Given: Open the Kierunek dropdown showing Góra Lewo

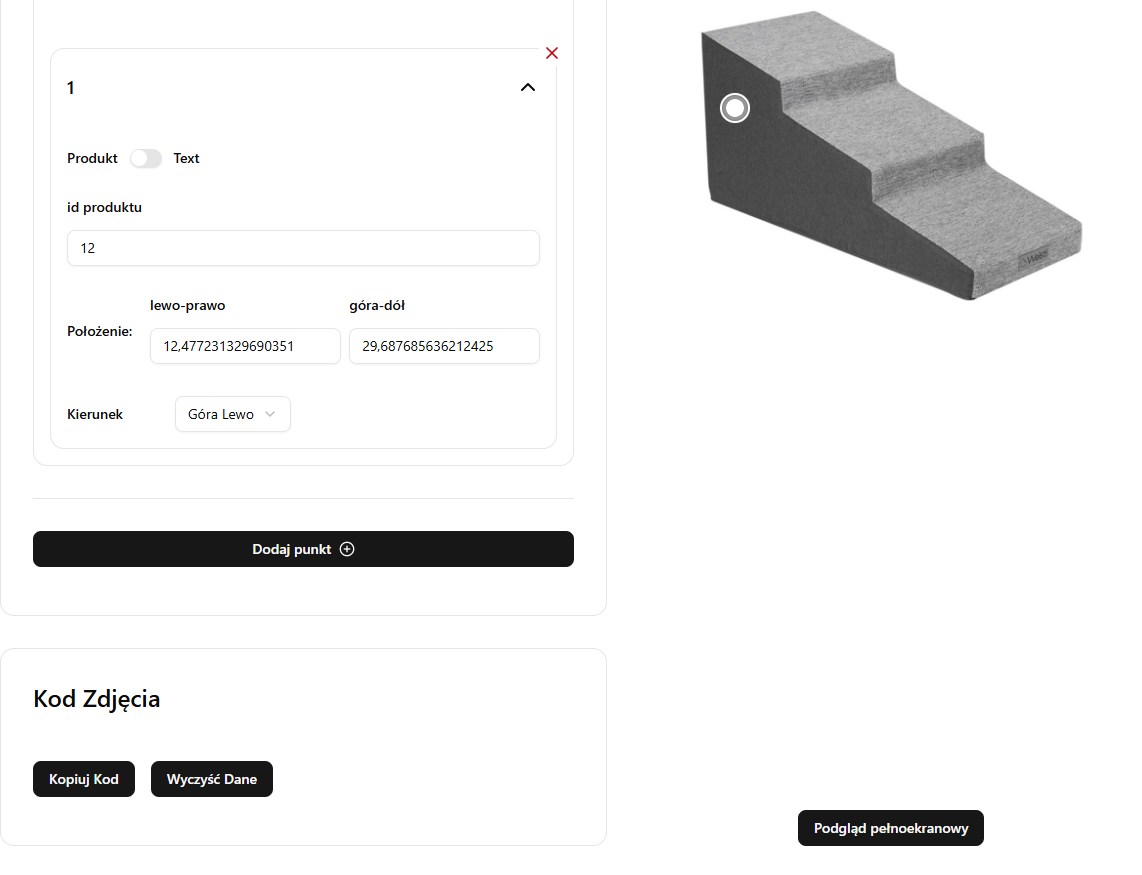Looking at the screenshot, I should coord(232,414).
